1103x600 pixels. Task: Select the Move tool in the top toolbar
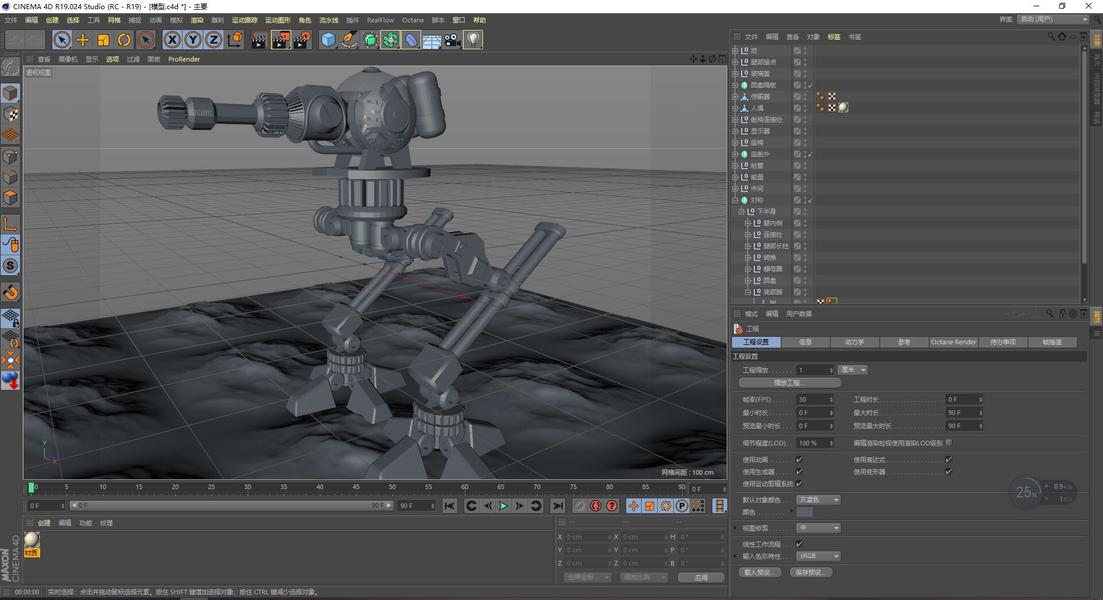click(x=83, y=40)
